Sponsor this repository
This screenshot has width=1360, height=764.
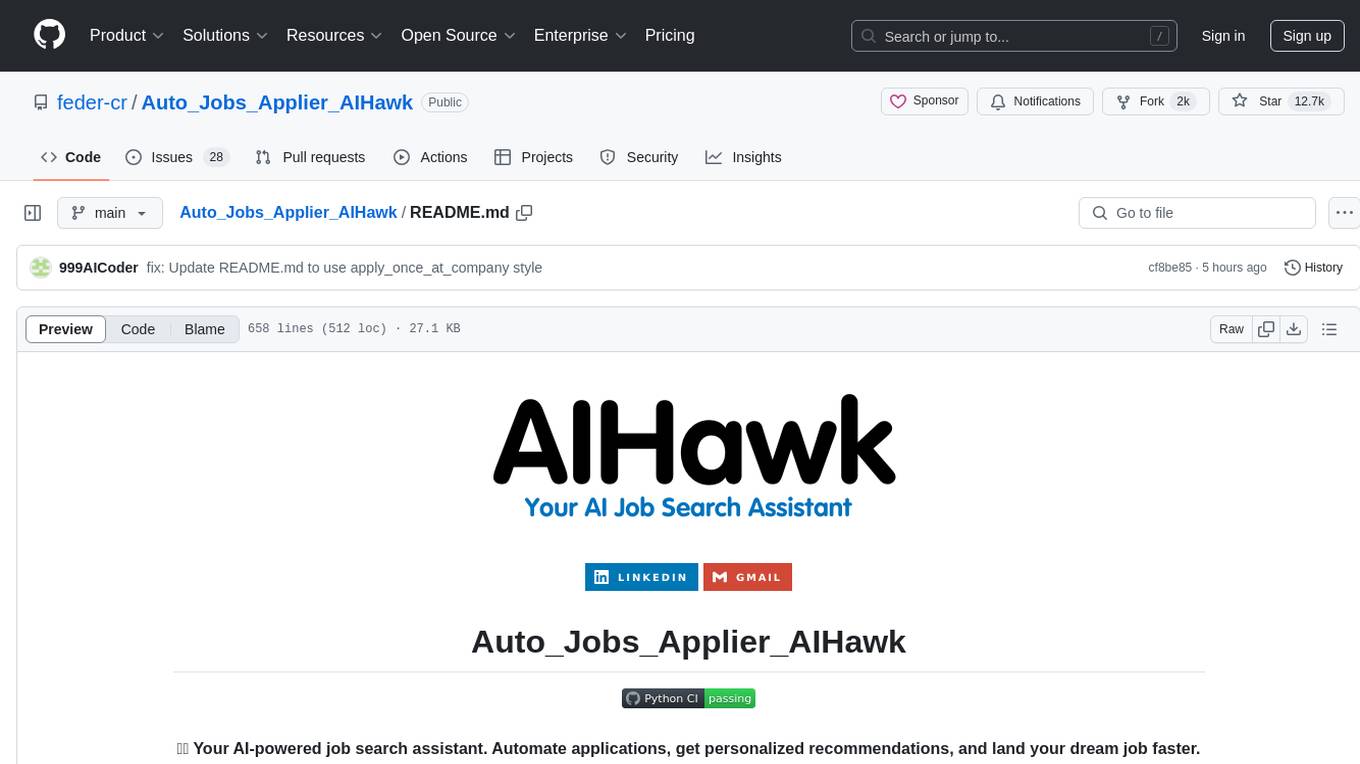click(925, 101)
